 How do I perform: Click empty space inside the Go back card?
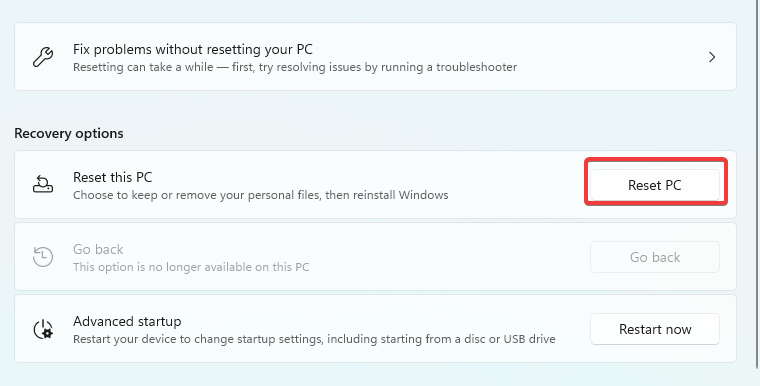pyautogui.click(x=446, y=257)
